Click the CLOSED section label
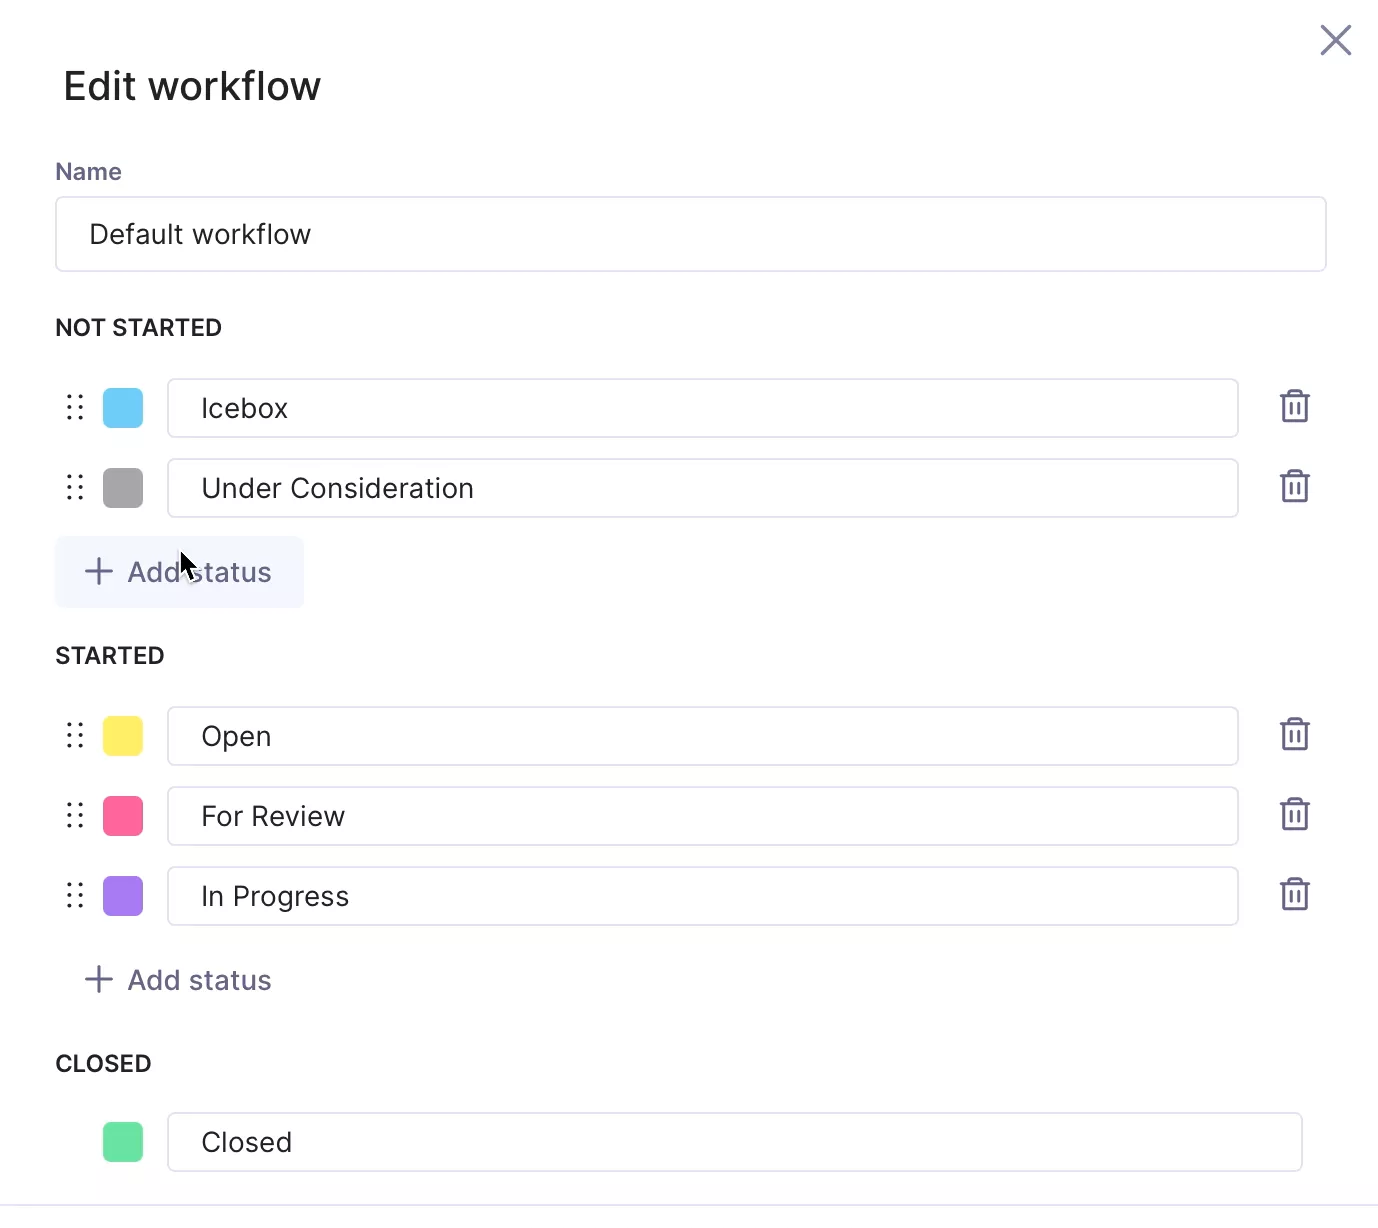 click(x=104, y=1064)
